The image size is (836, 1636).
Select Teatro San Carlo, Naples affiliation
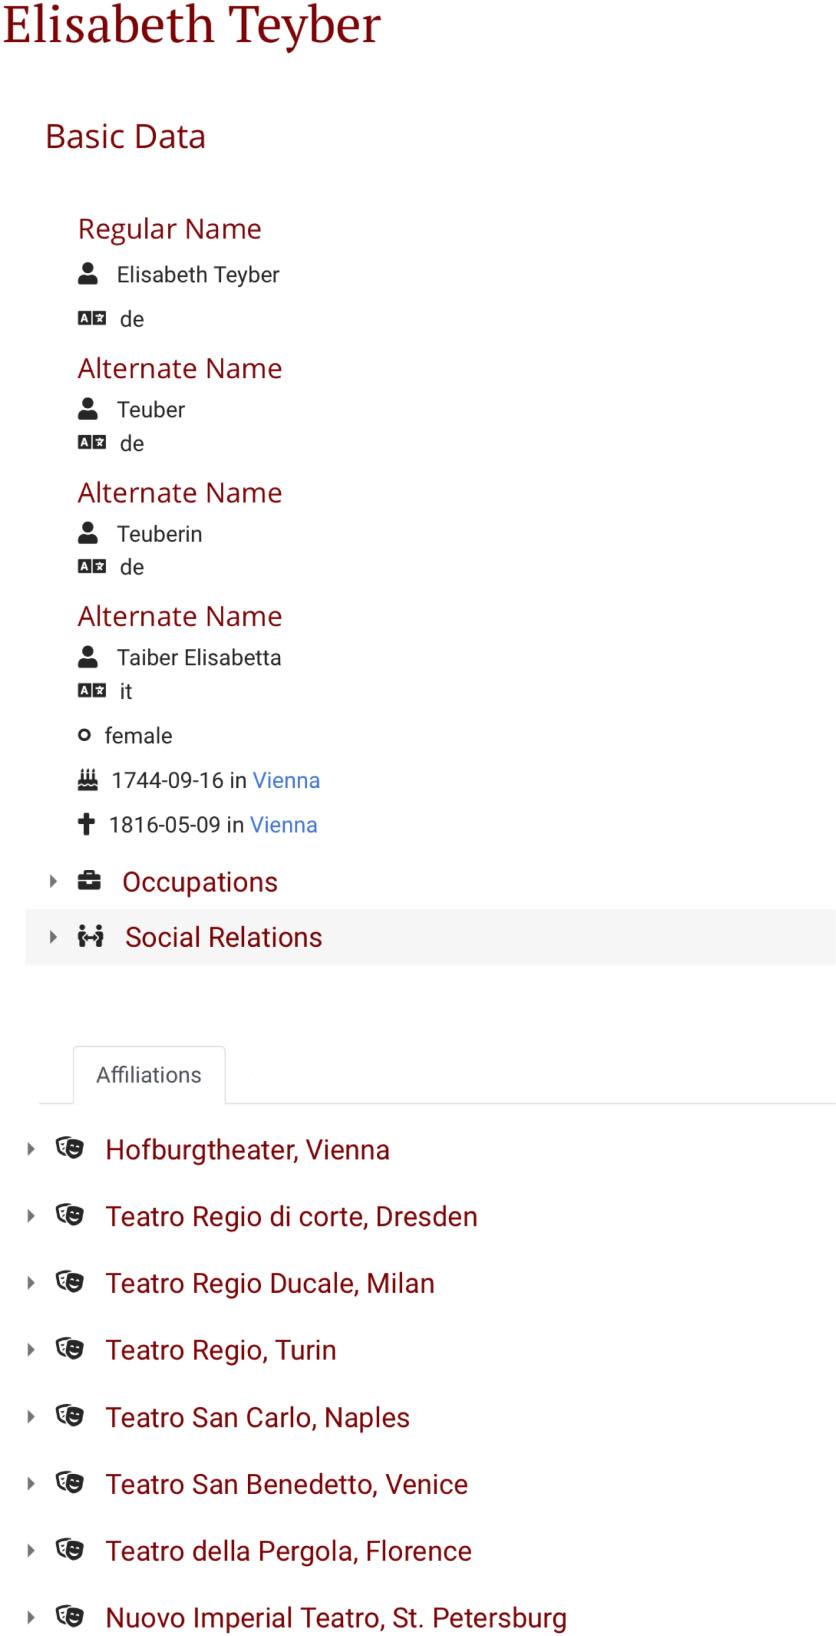[x=257, y=1417]
